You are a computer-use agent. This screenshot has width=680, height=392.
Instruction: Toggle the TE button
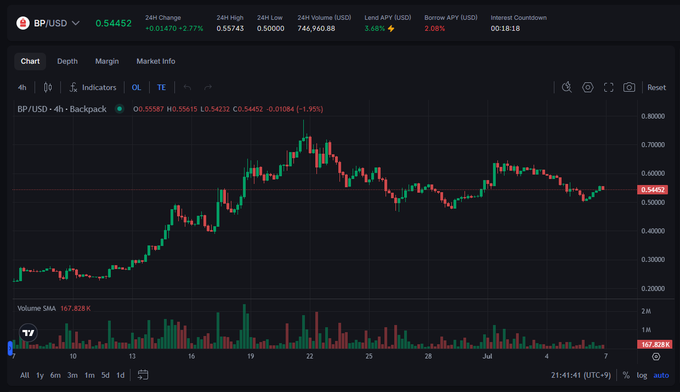tap(161, 88)
